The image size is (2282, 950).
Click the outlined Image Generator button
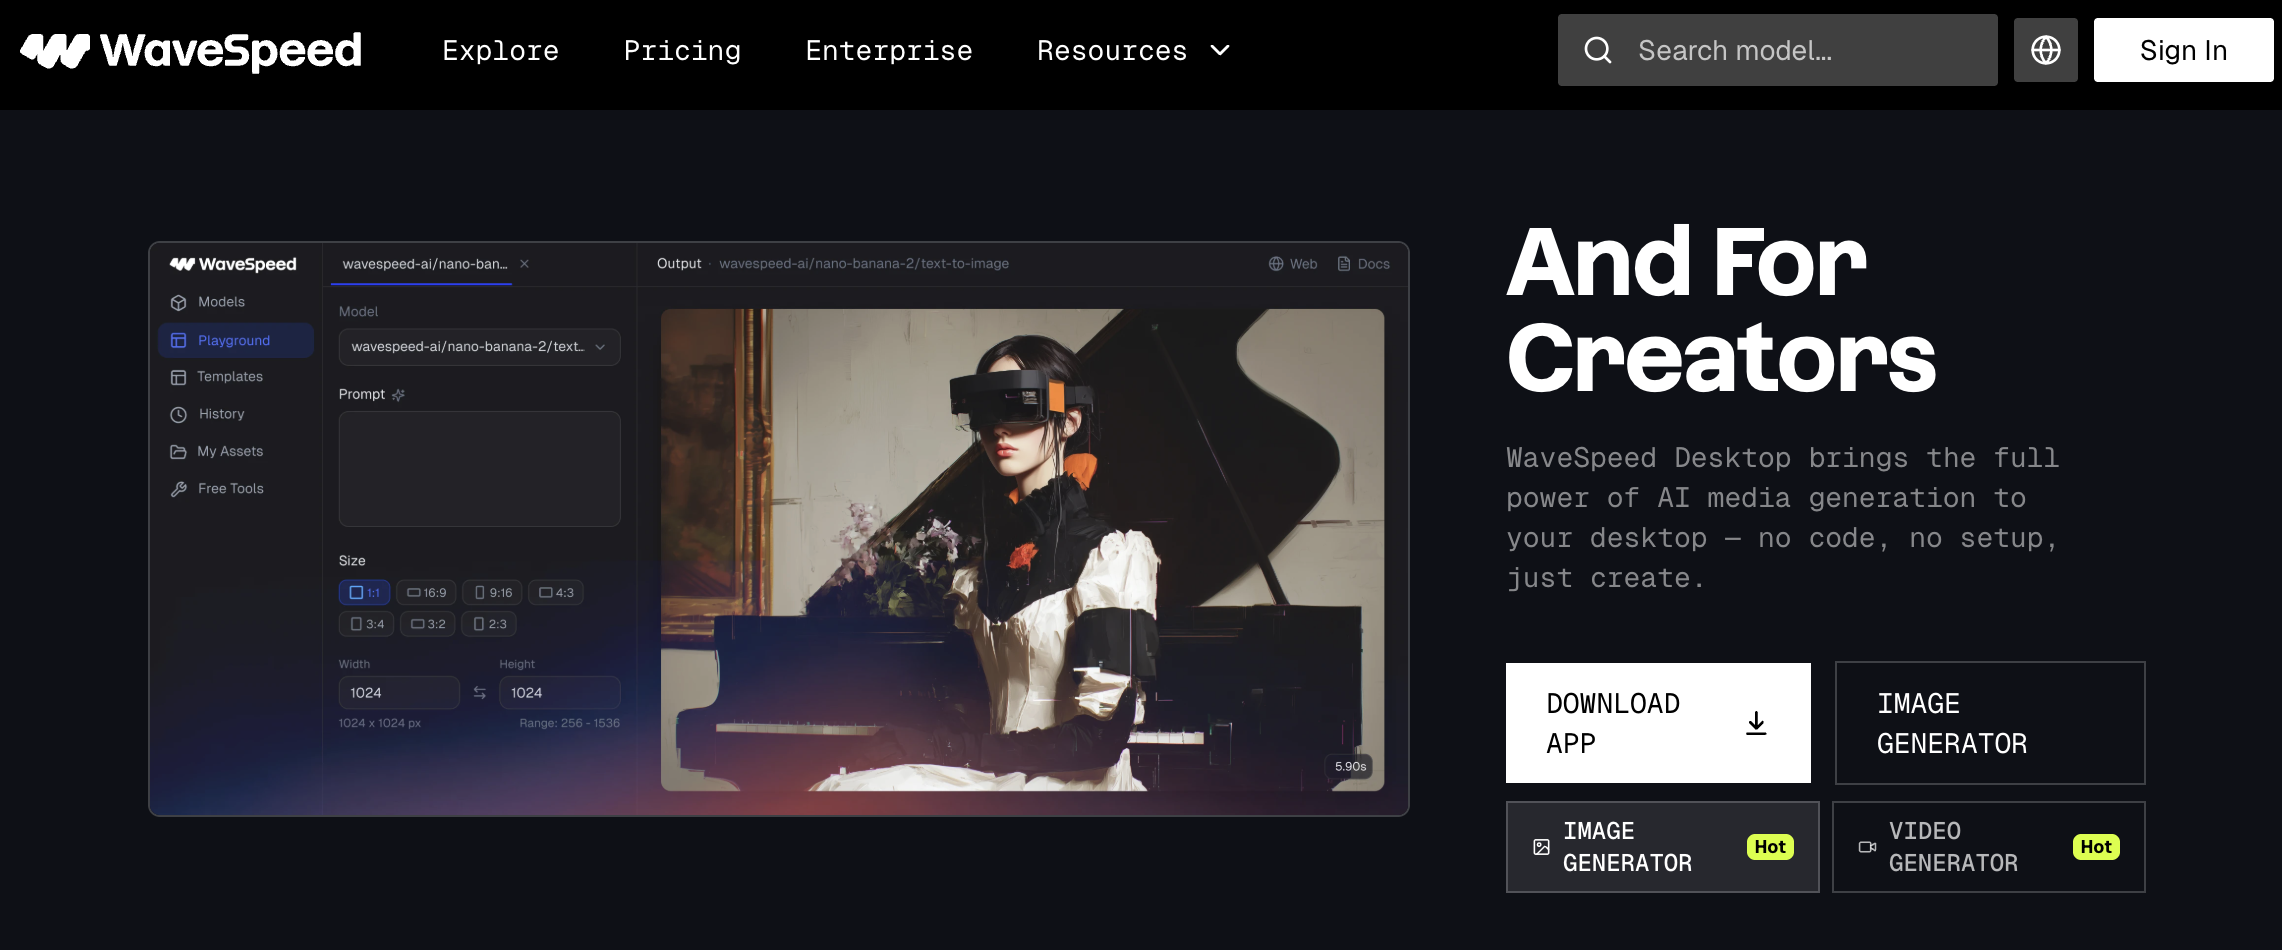click(x=1990, y=723)
